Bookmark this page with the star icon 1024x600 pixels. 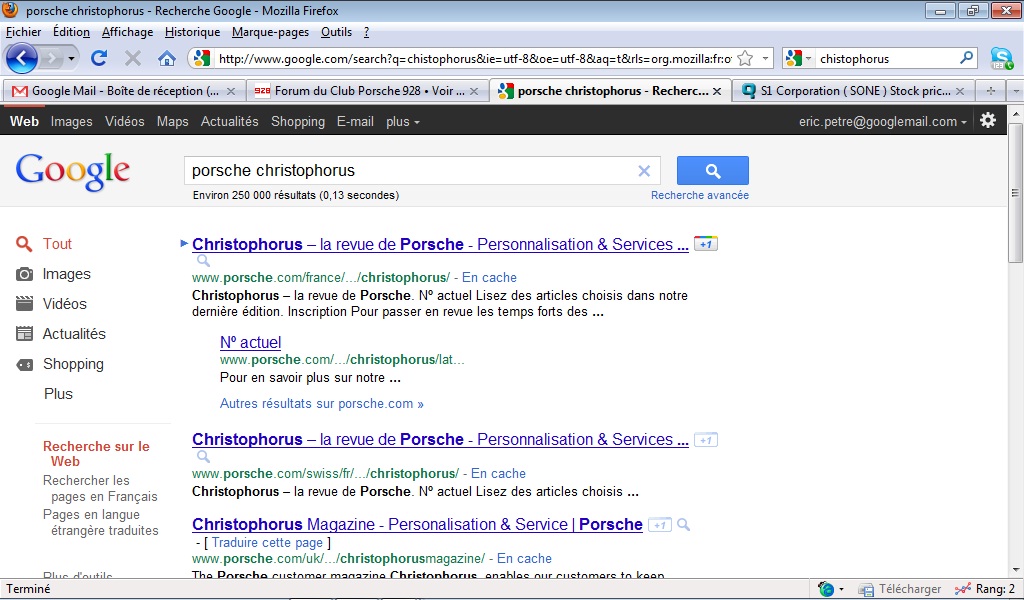pos(745,59)
